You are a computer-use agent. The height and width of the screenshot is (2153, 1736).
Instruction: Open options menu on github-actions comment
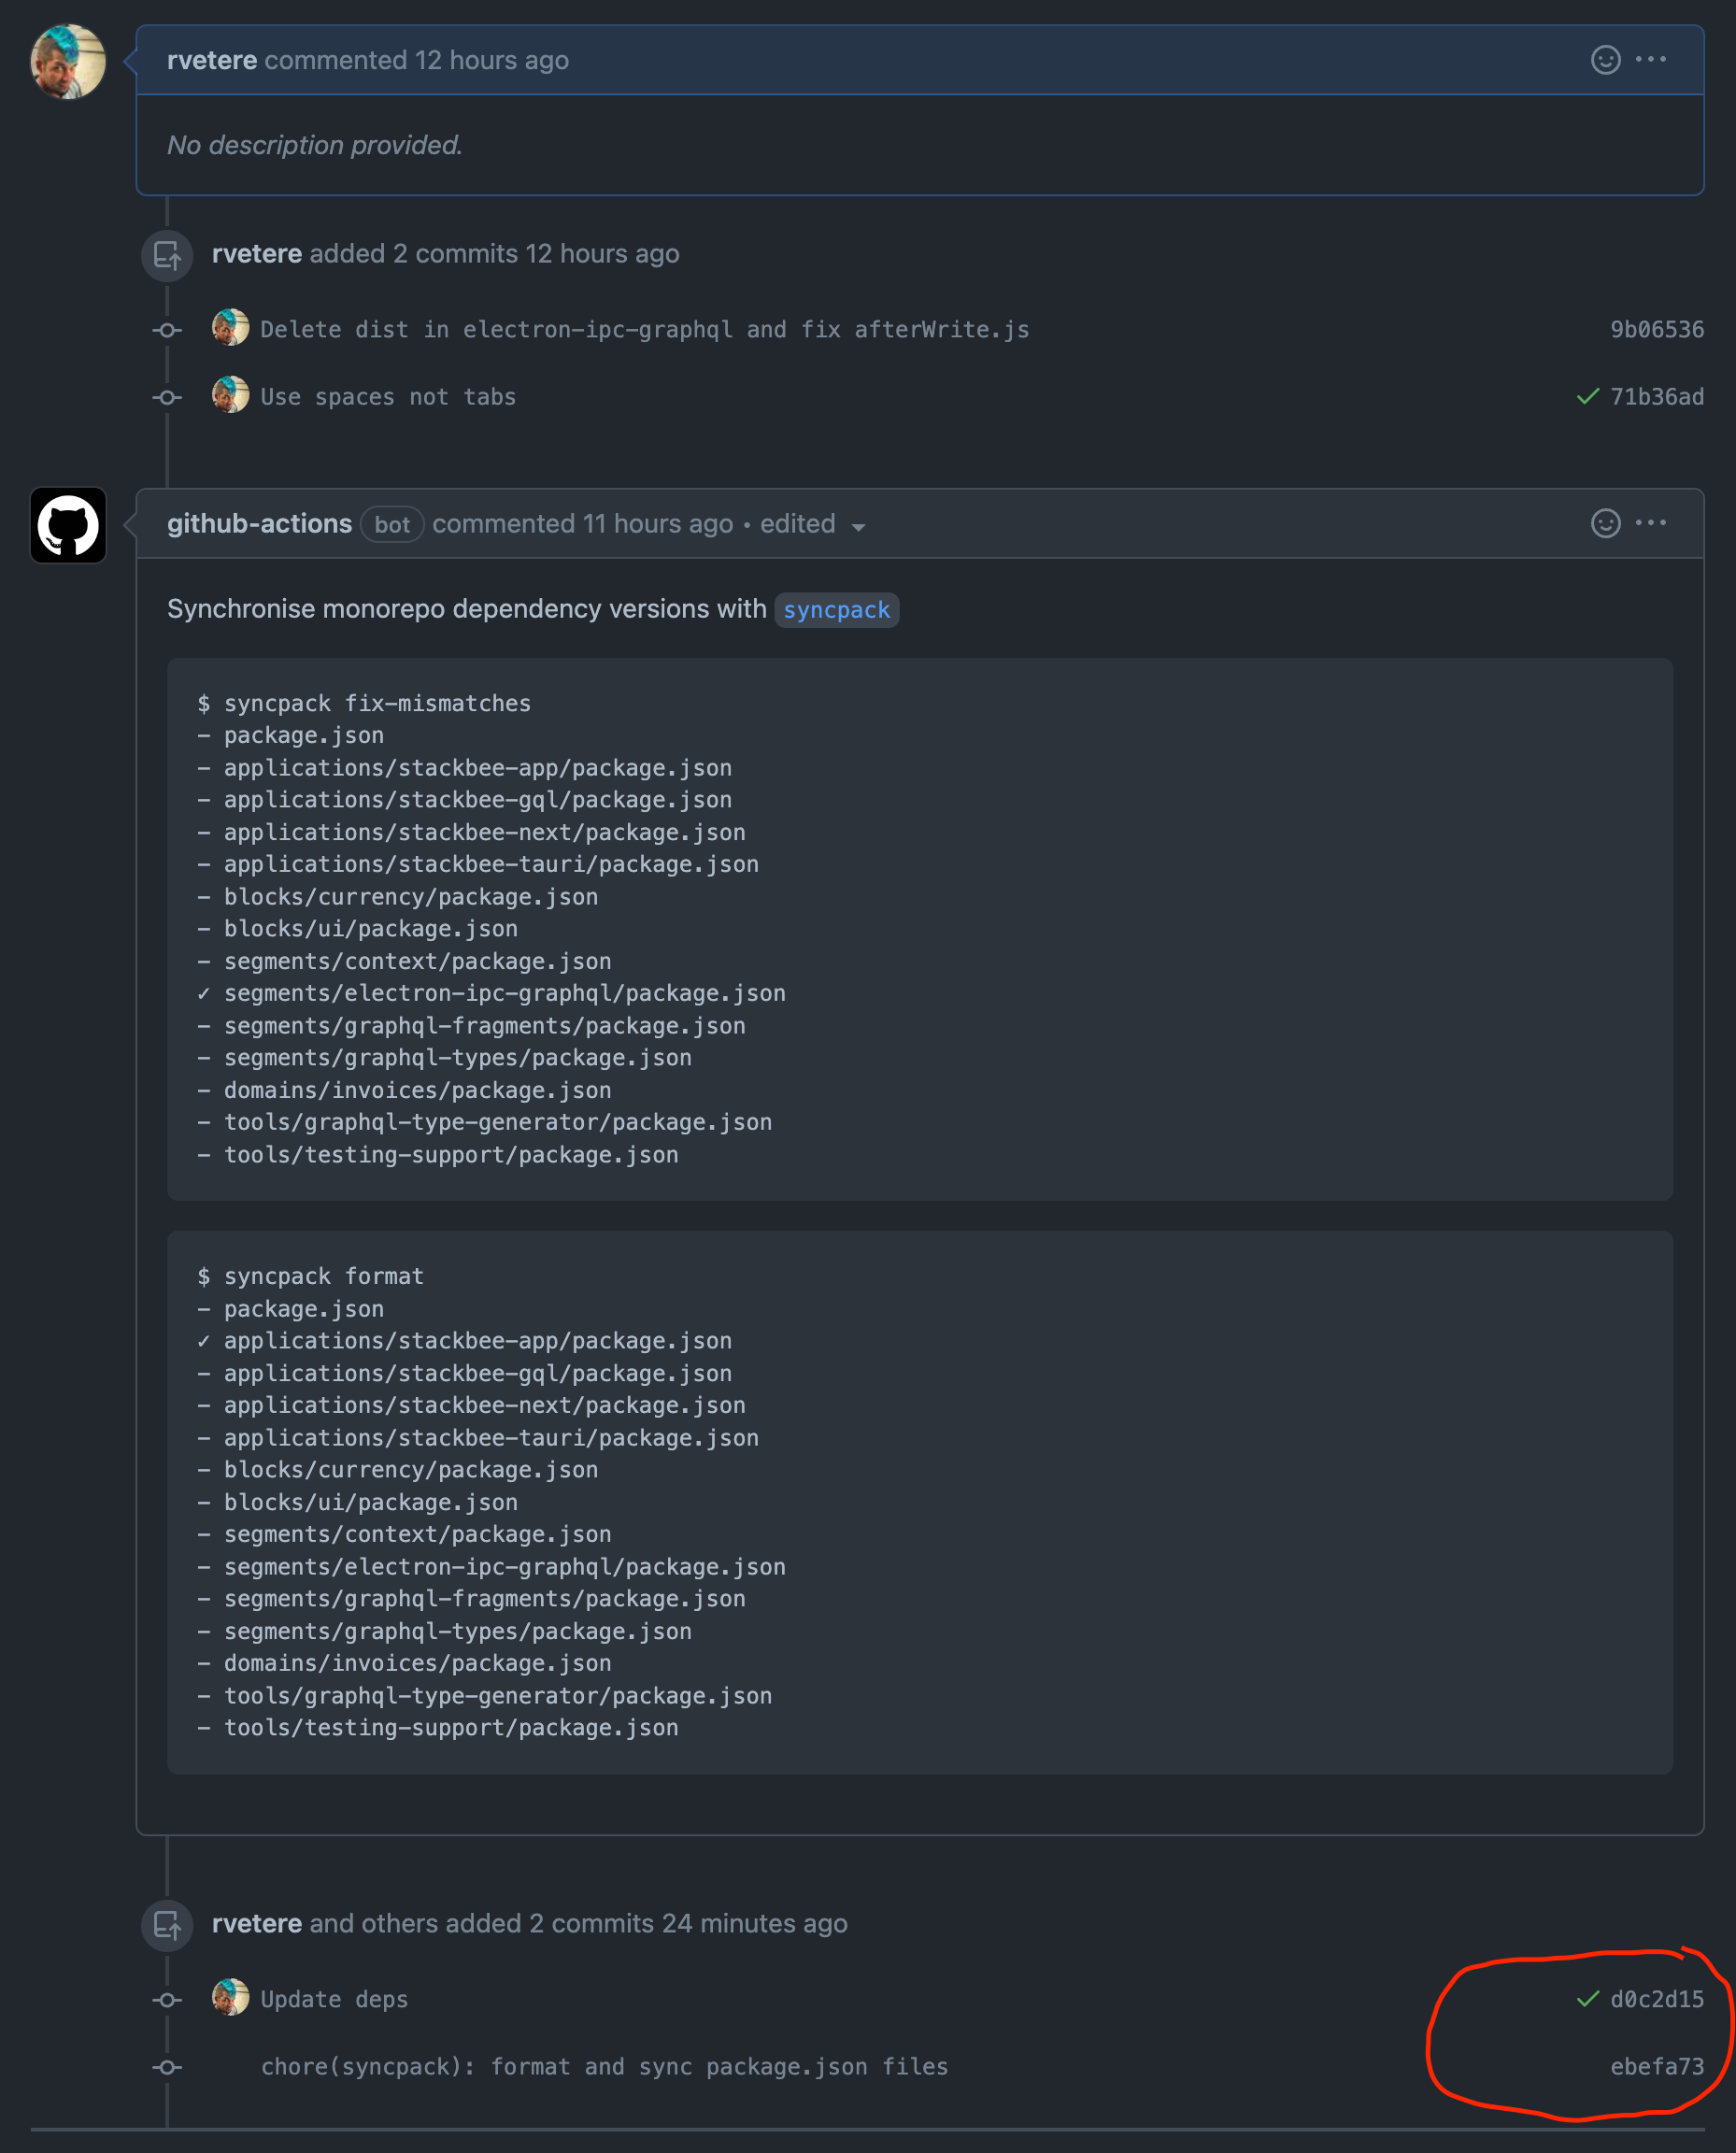coord(1650,523)
